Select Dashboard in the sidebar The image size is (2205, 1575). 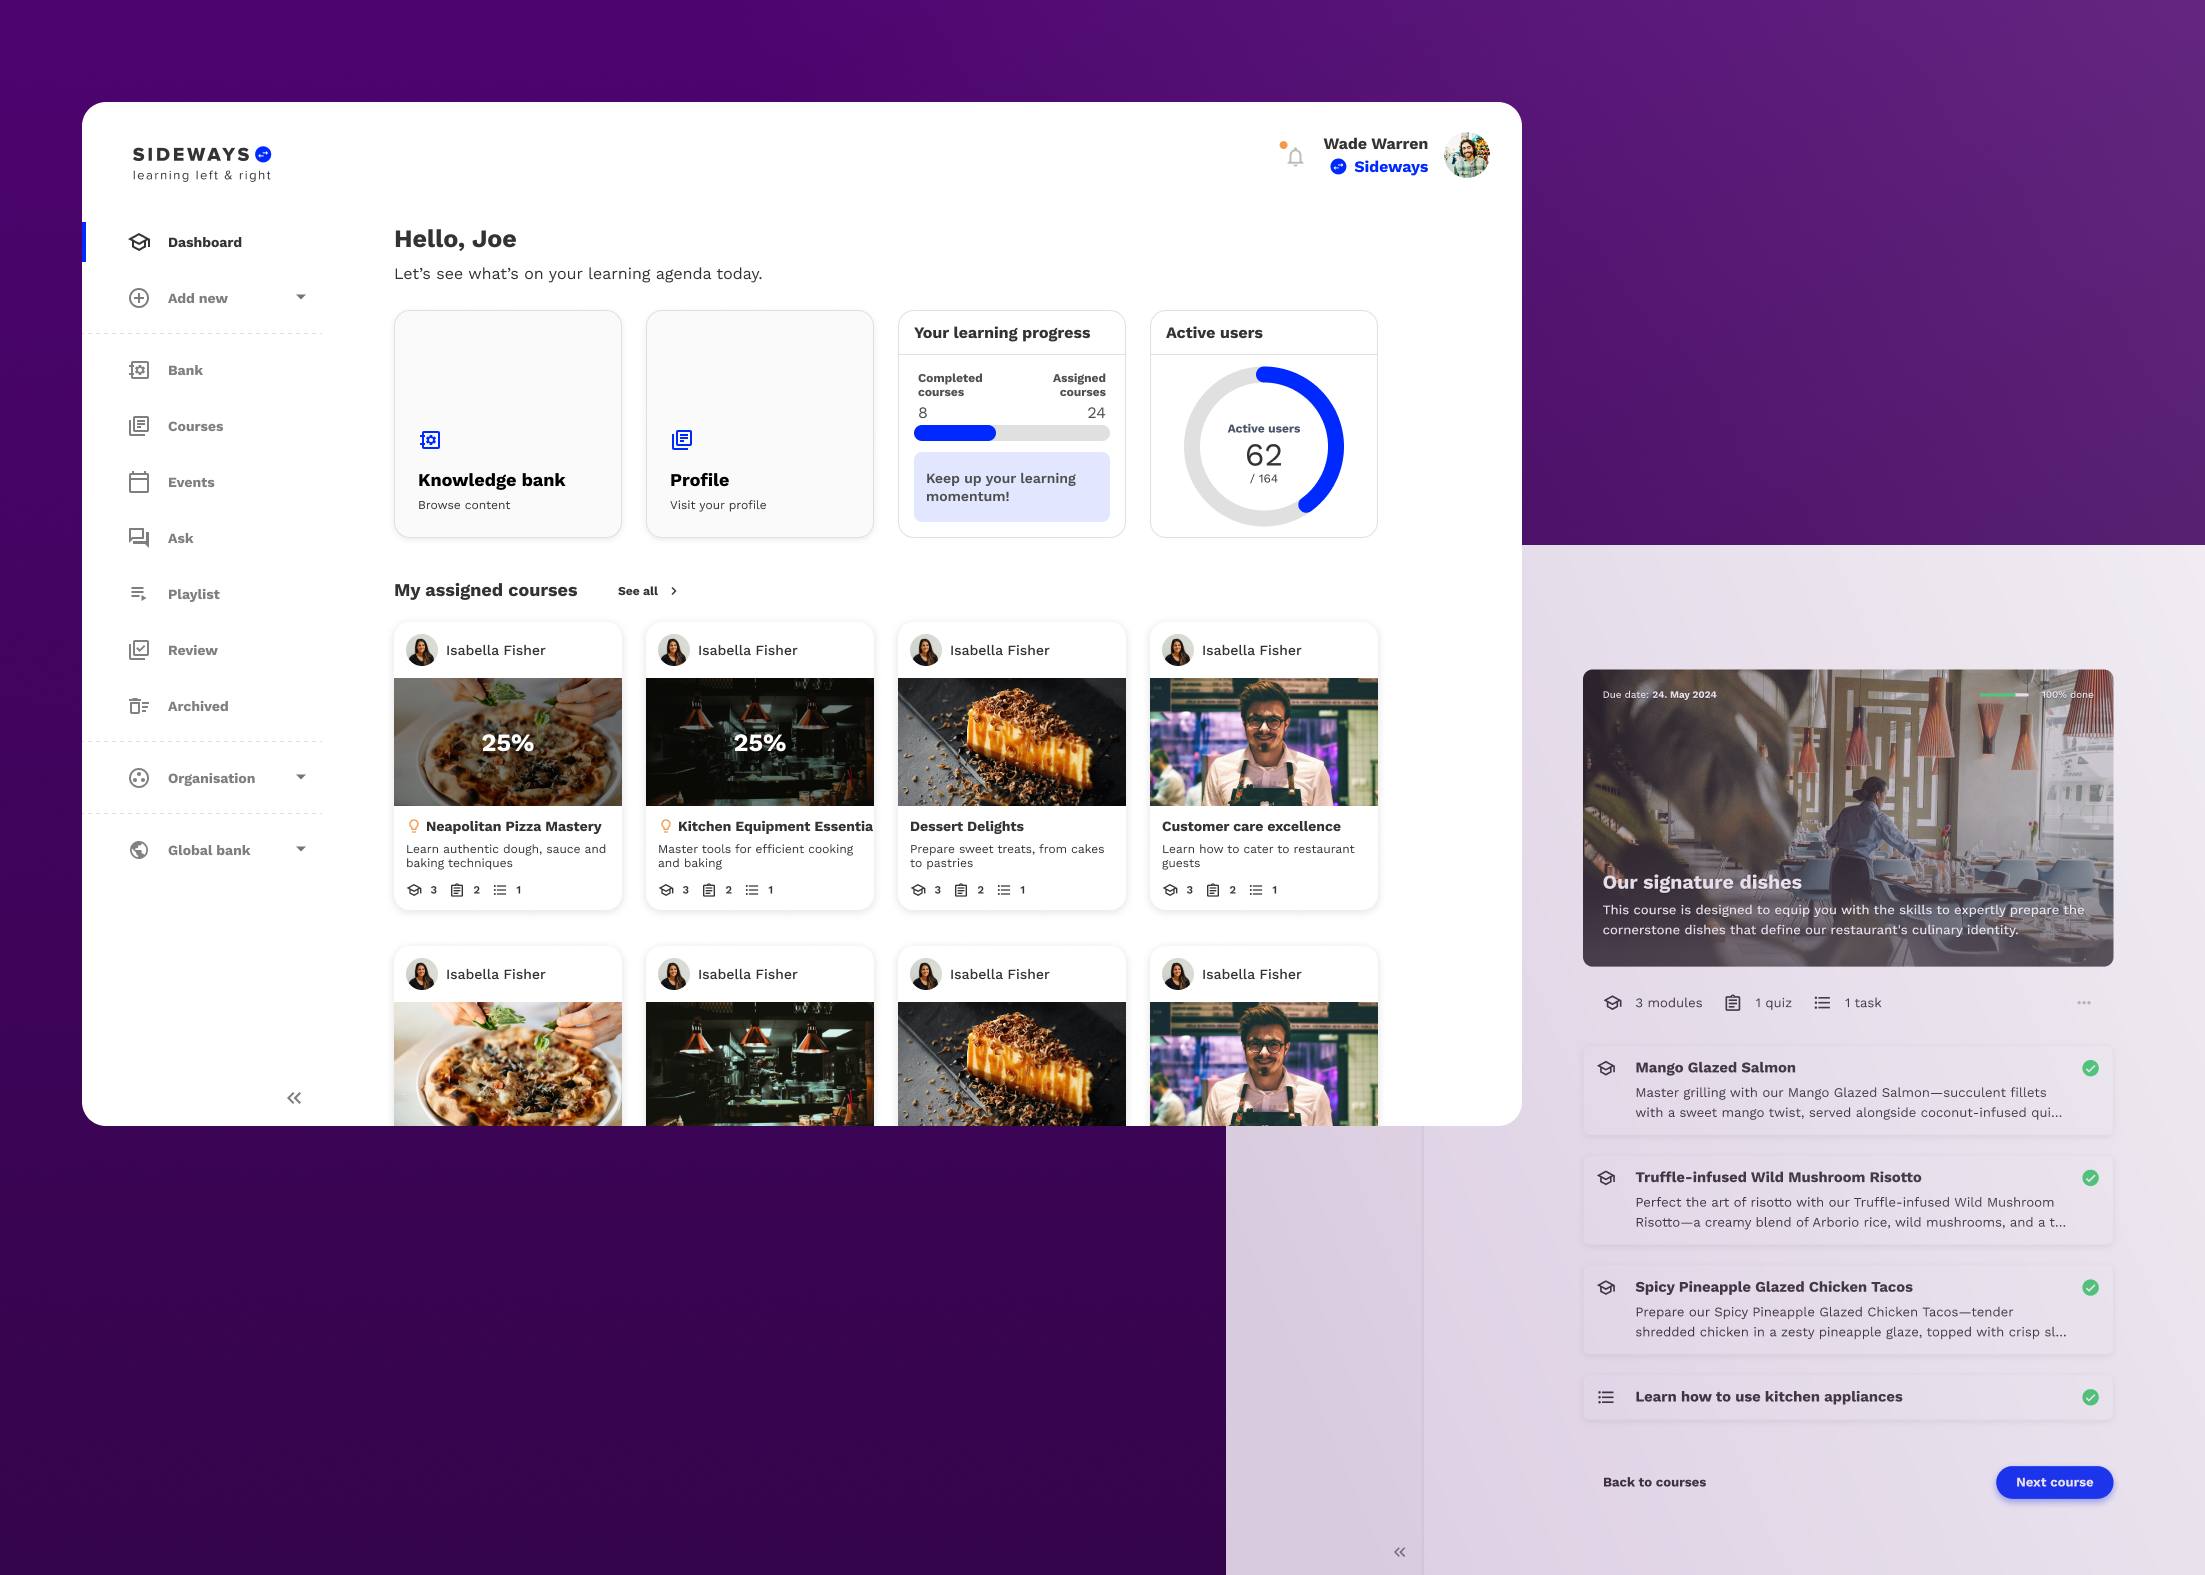pos(204,242)
